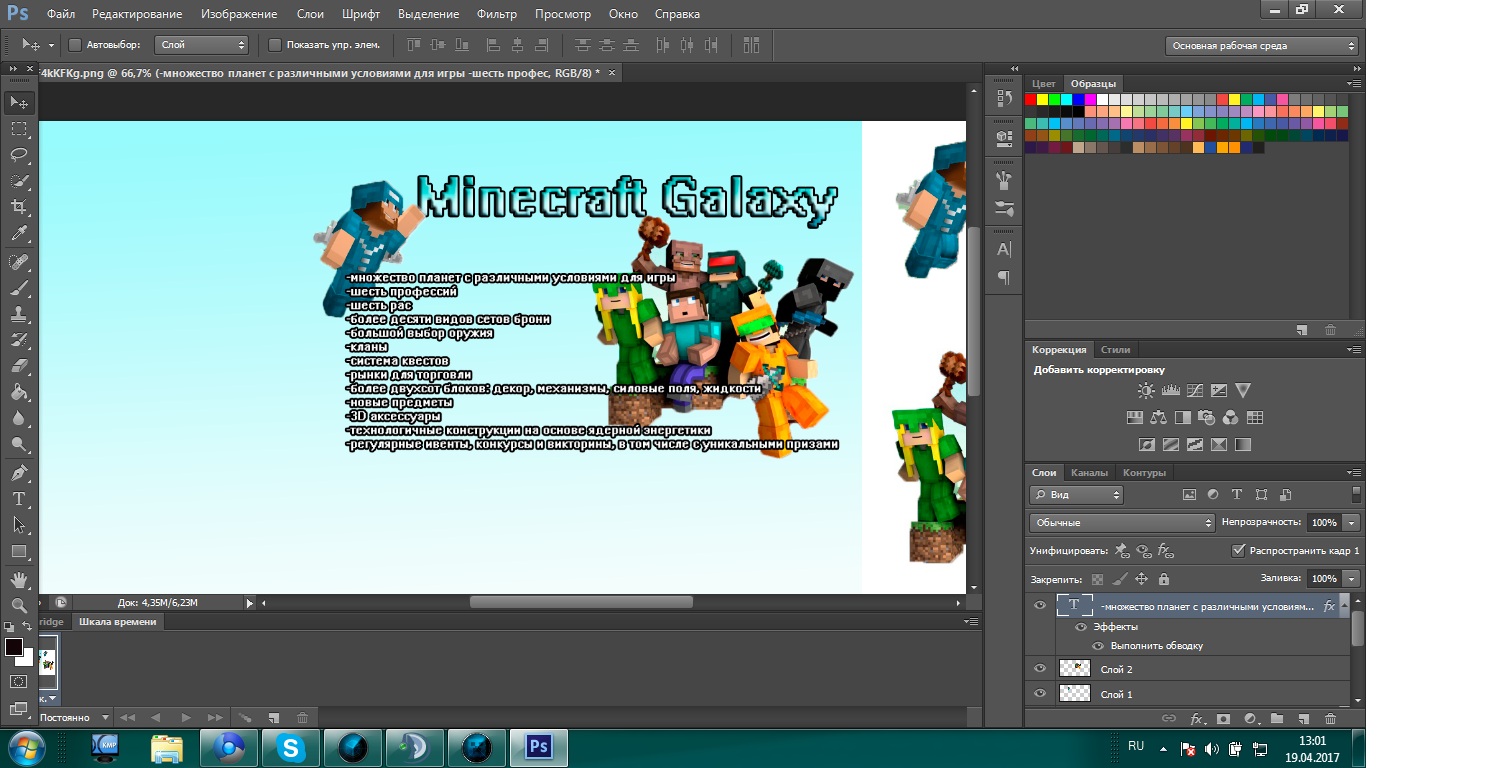Expand the Непрозрачность opacity dropdown arrow
The height and width of the screenshot is (768, 1502).
click(1352, 523)
